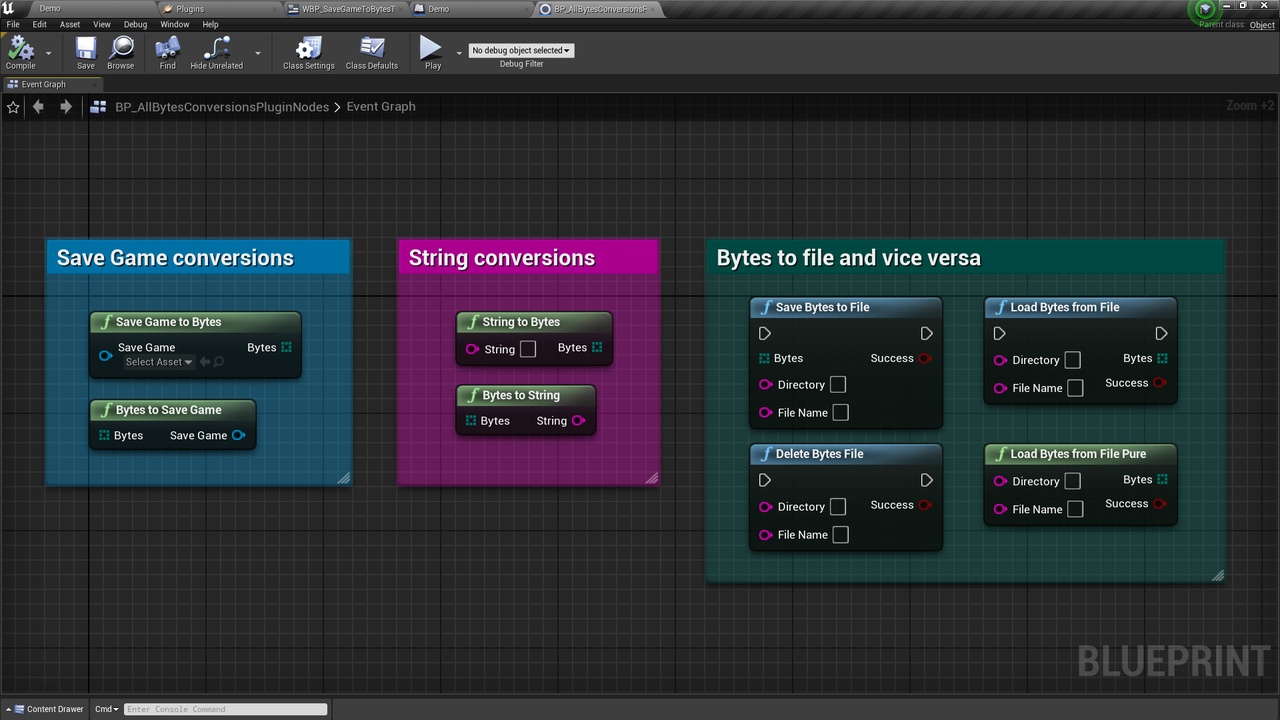1280x720 pixels.
Task: Go forward in graph history
Action: (x=66, y=107)
